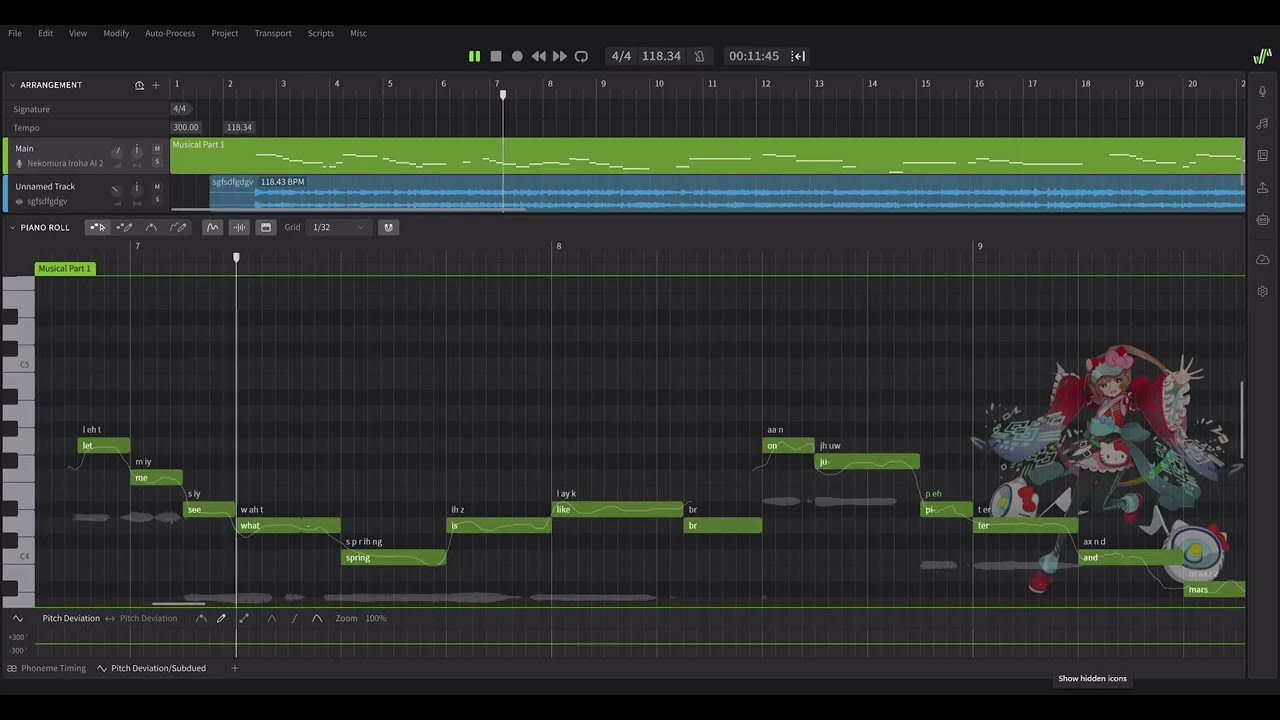This screenshot has height=720, width=1280.
Task: Adjust the Main track pan knob
Action: click(x=137, y=151)
